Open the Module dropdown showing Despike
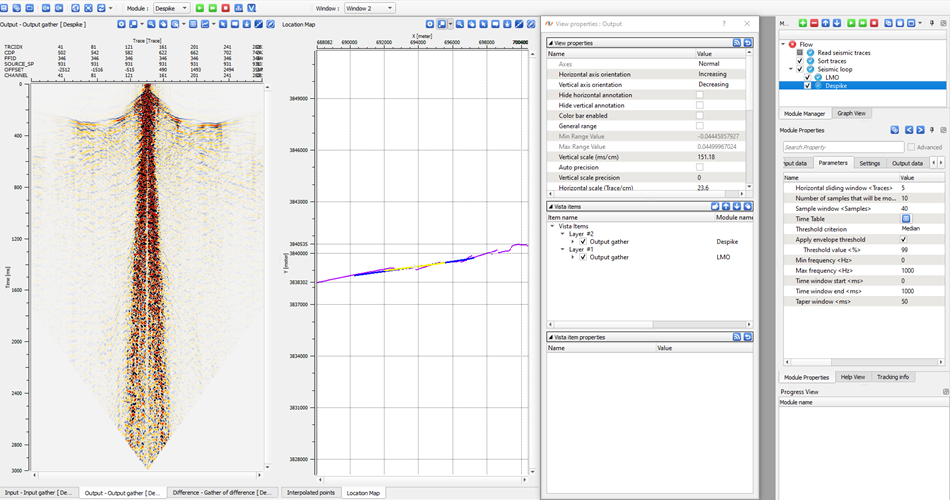 coord(170,8)
